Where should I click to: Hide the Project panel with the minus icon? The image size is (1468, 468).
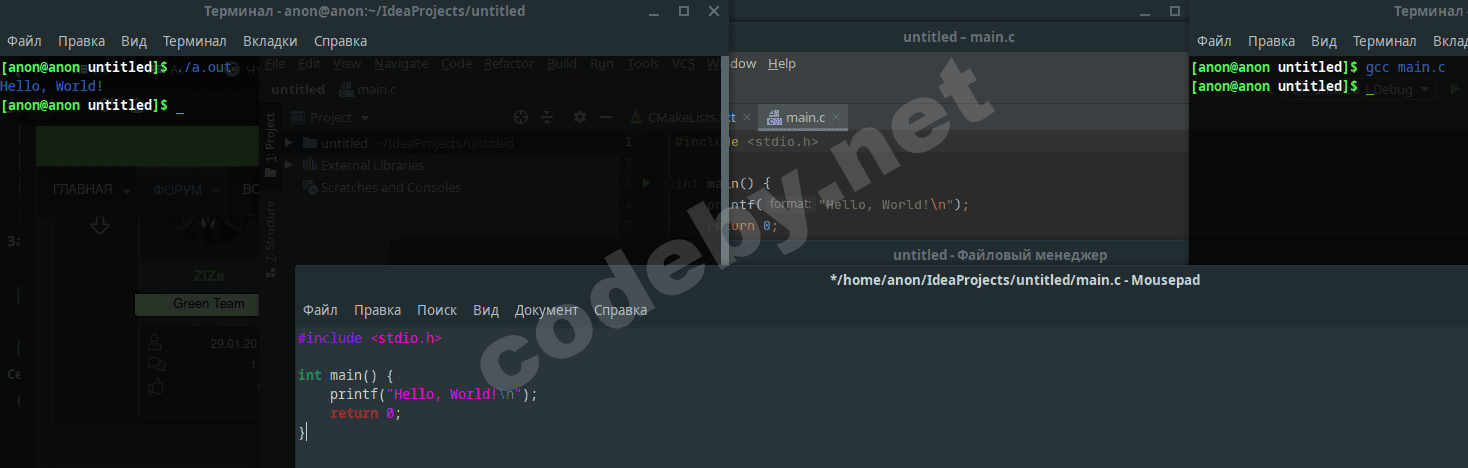pos(606,117)
